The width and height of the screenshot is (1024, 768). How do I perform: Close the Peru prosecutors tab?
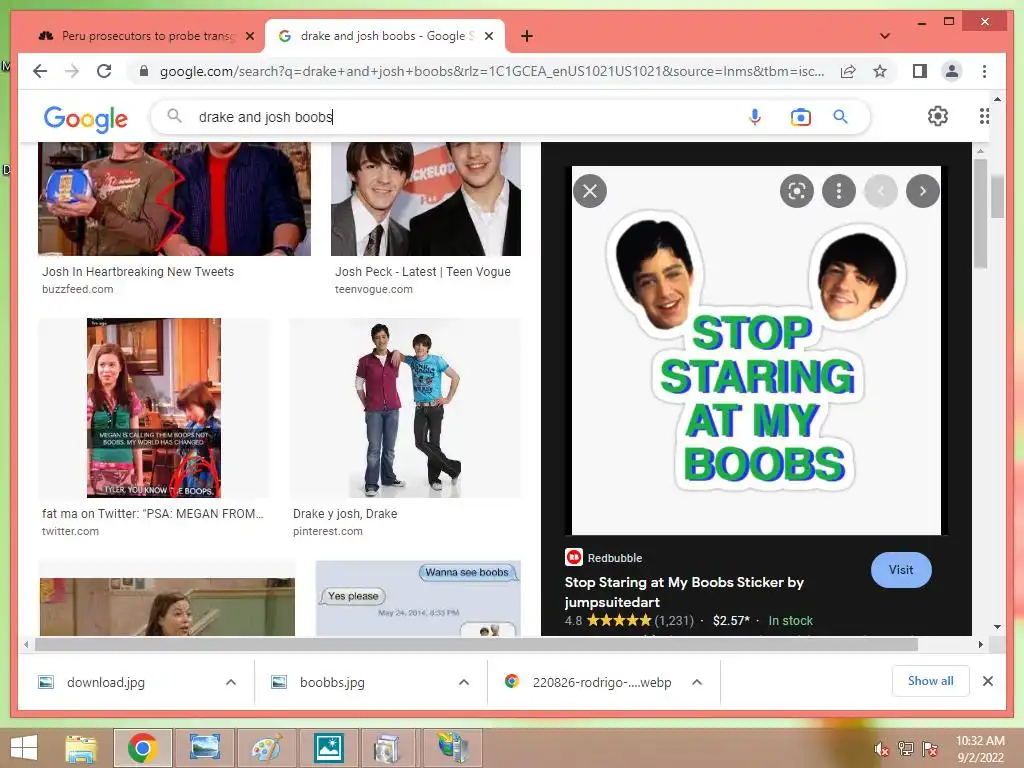pyautogui.click(x=249, y=36)
